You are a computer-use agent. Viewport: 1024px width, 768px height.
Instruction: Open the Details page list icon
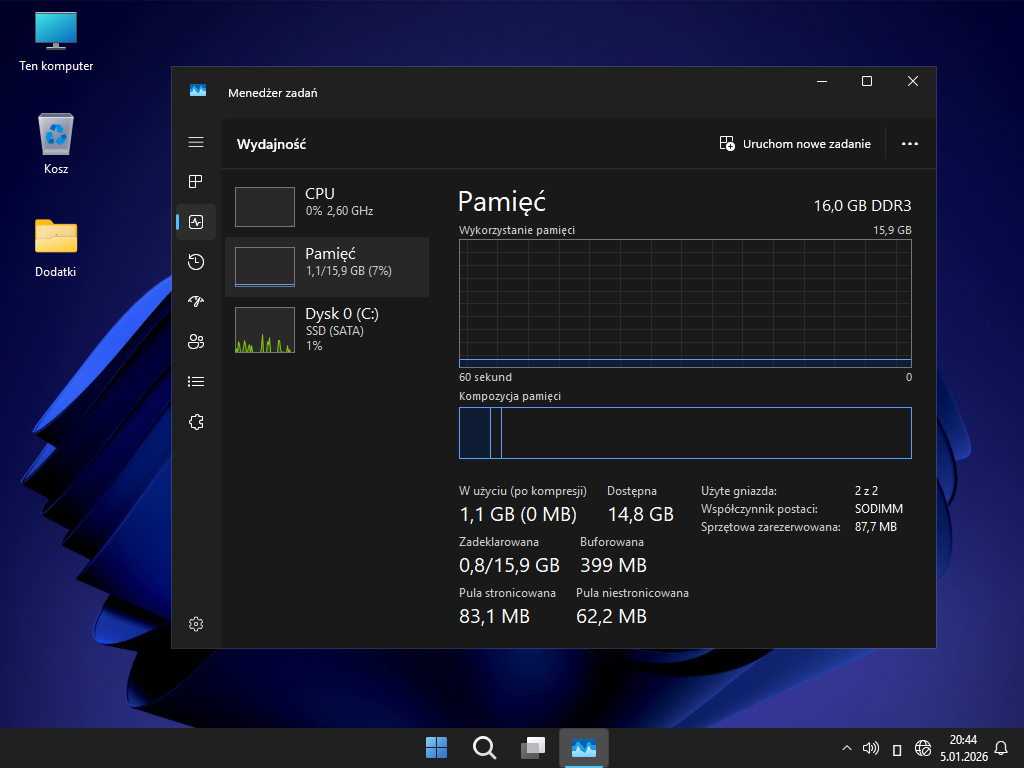click(196, 382)
